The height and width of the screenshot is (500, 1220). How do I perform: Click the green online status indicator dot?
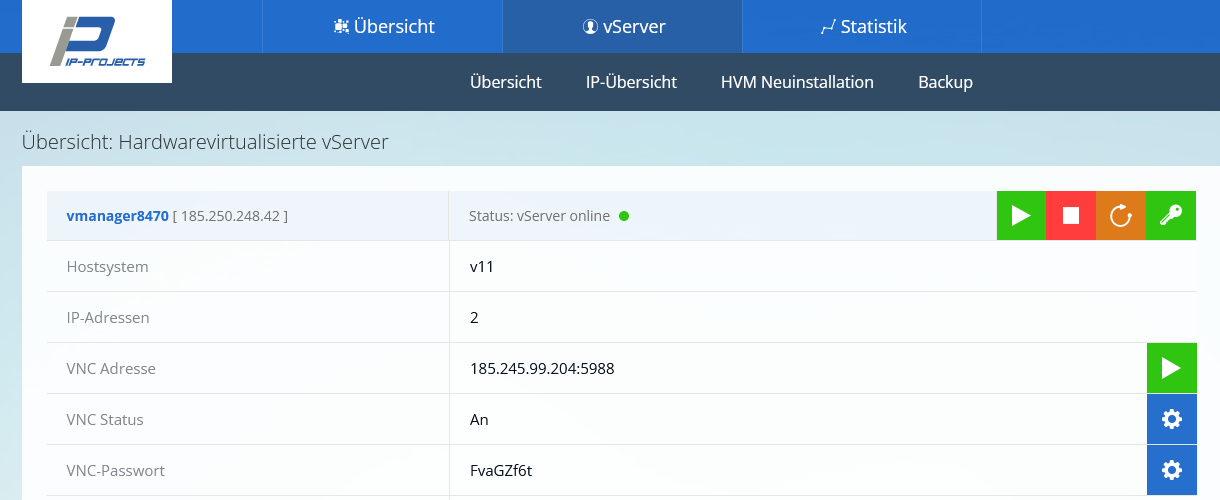point(624,216)
